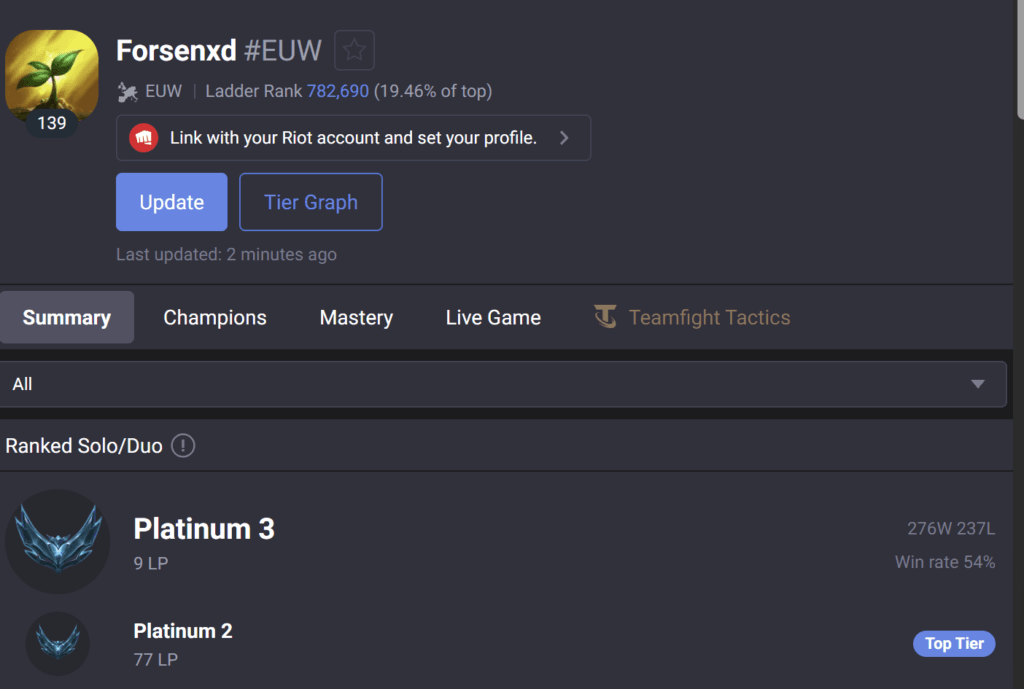1024x689 pixels.
Task: Open the Mastery tab
Action: tap(356, 317)
